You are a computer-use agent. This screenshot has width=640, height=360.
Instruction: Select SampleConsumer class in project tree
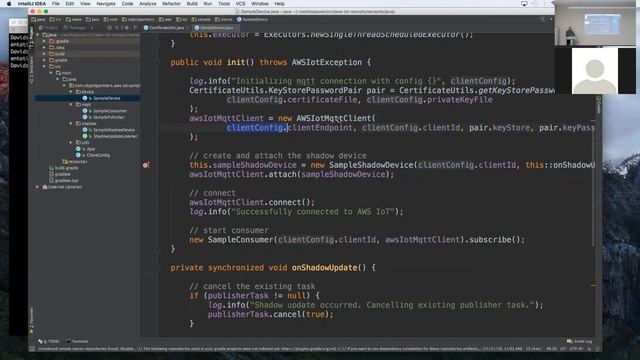pos(106,111)
